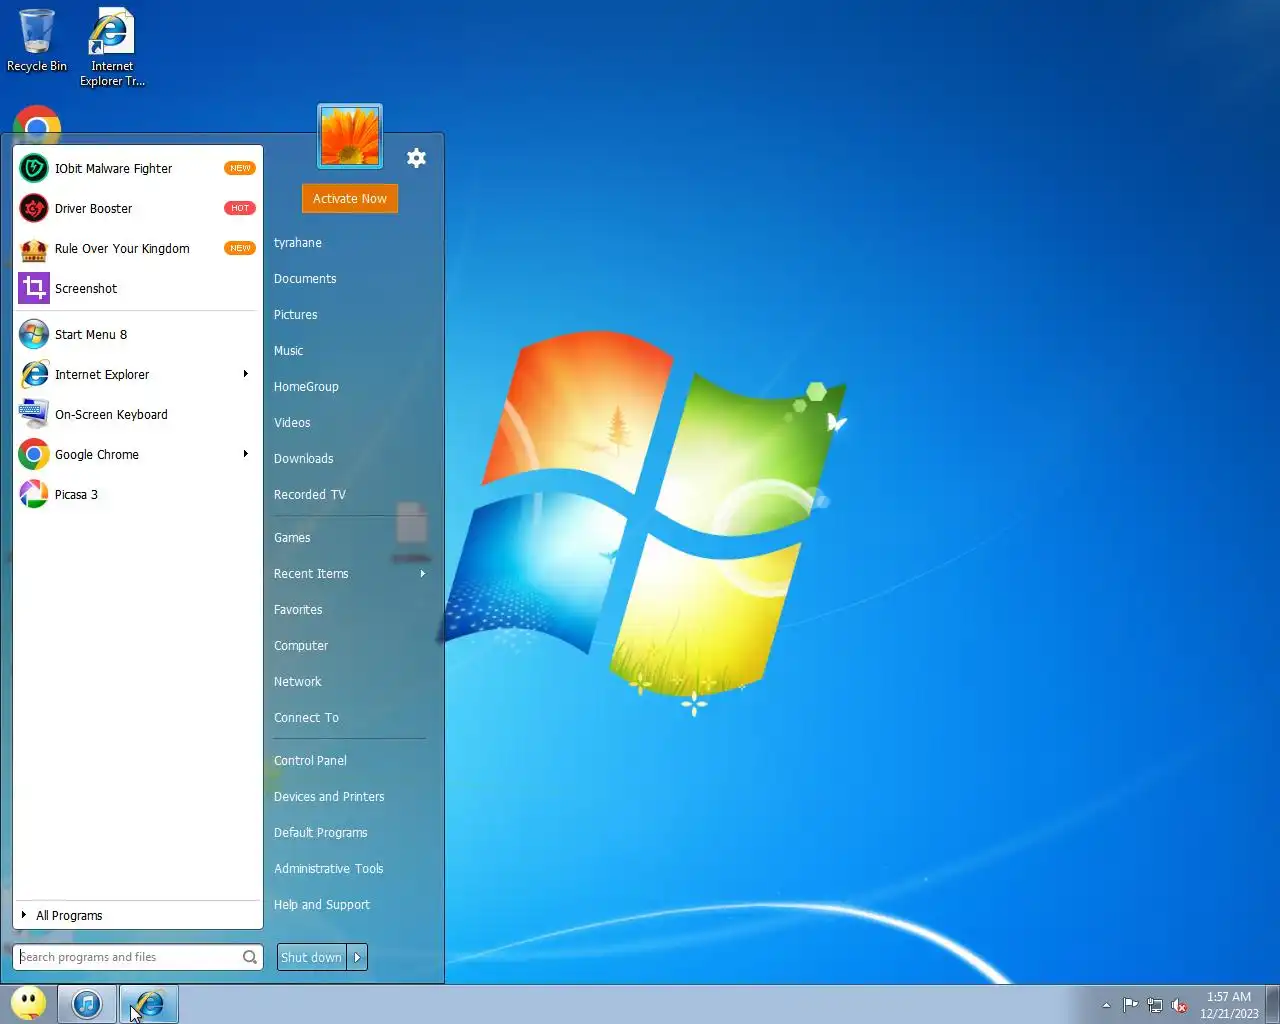The image size is (1280, 1024).
Task: Open Documents from the start menu
Action: pyautogui.click(x=305, y=278)
